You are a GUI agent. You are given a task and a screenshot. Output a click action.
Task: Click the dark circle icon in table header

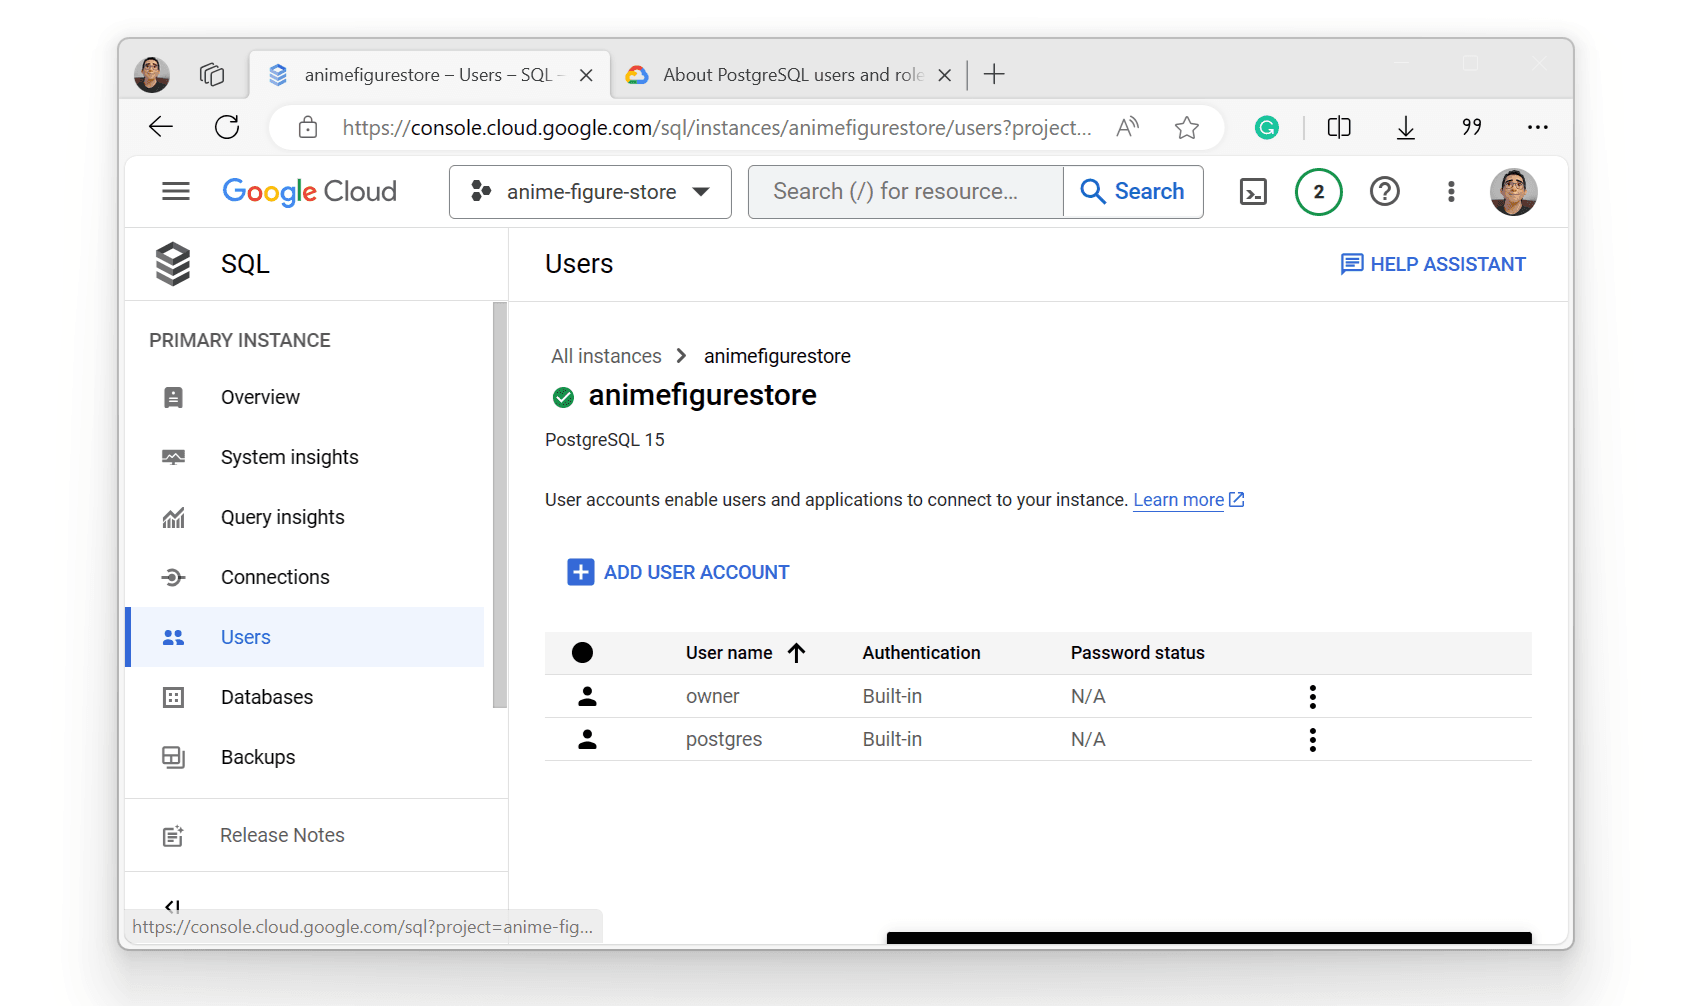click(583, 653)
